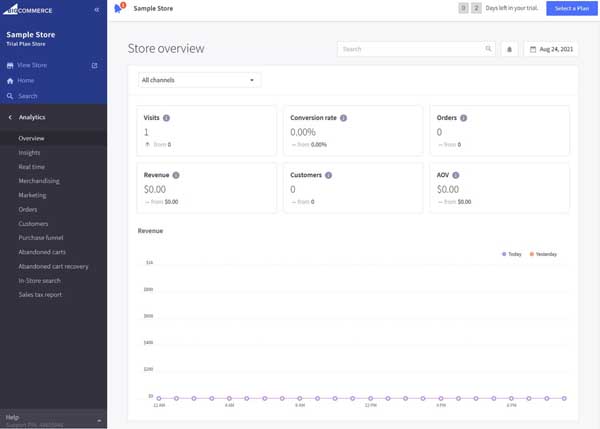This screenshot has height=429, width=600.
Task: Click the magnifier icon in the search field
Action: (x=488, y=49)
